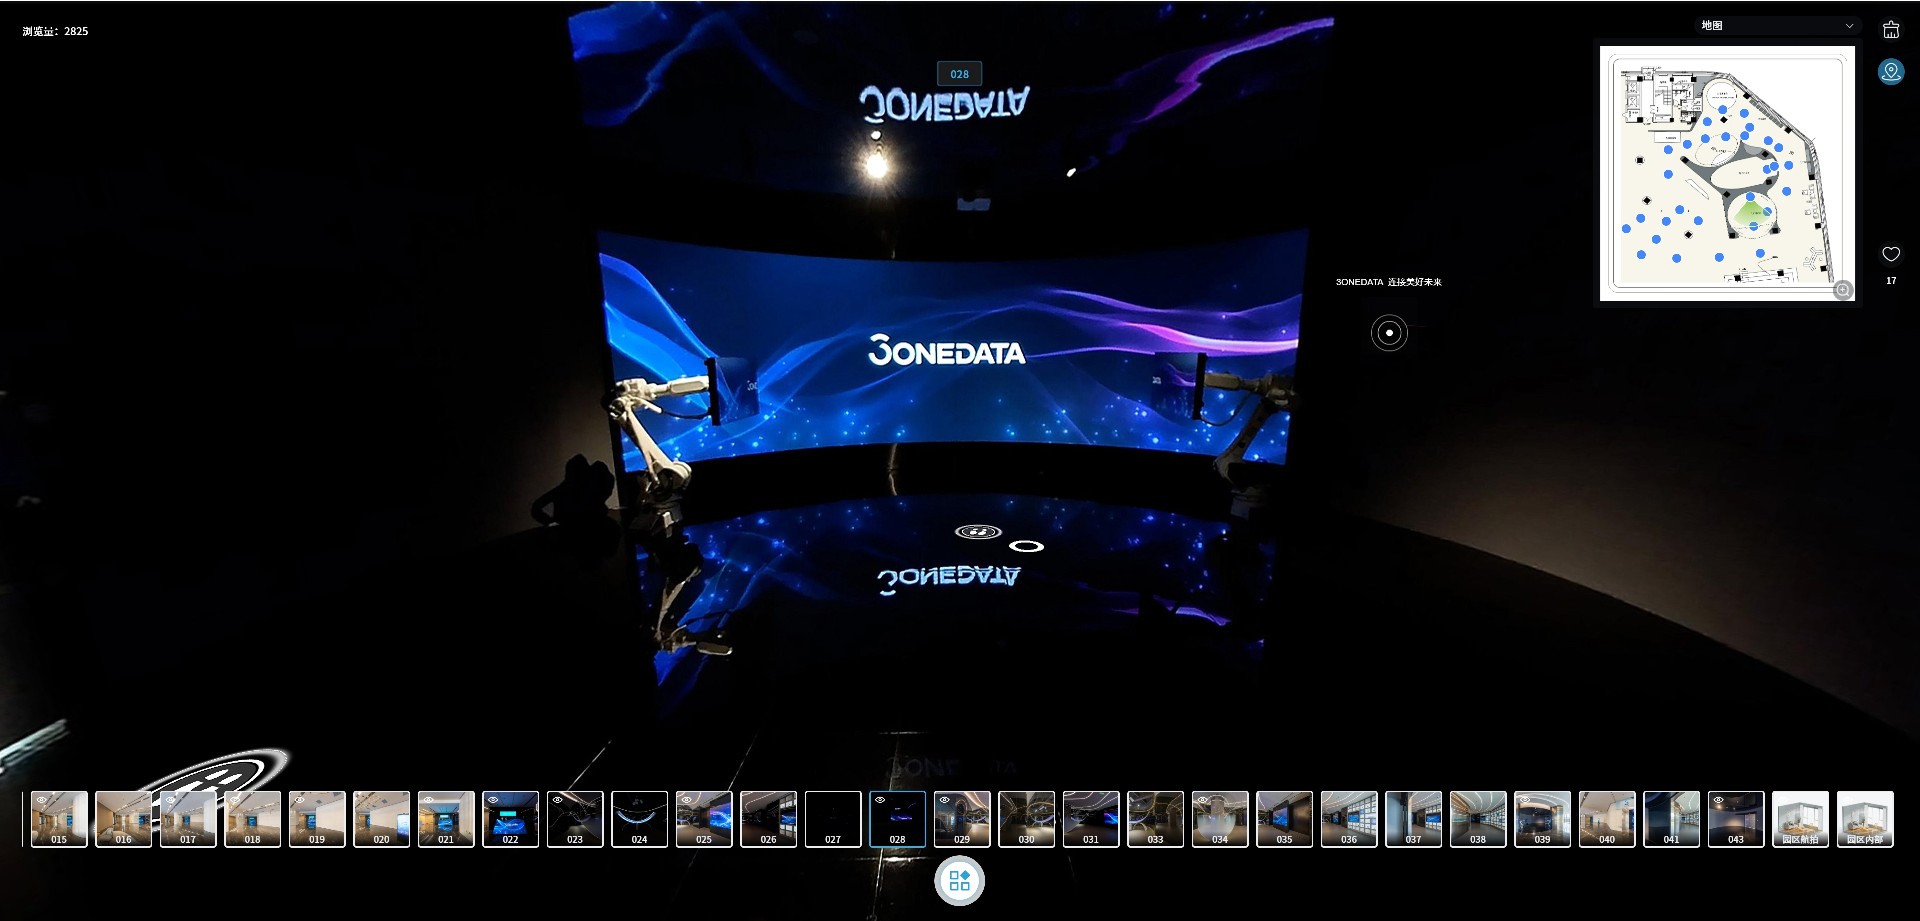Zoom the floor plan with the magnifier icon

click(x=1842, y=290)
